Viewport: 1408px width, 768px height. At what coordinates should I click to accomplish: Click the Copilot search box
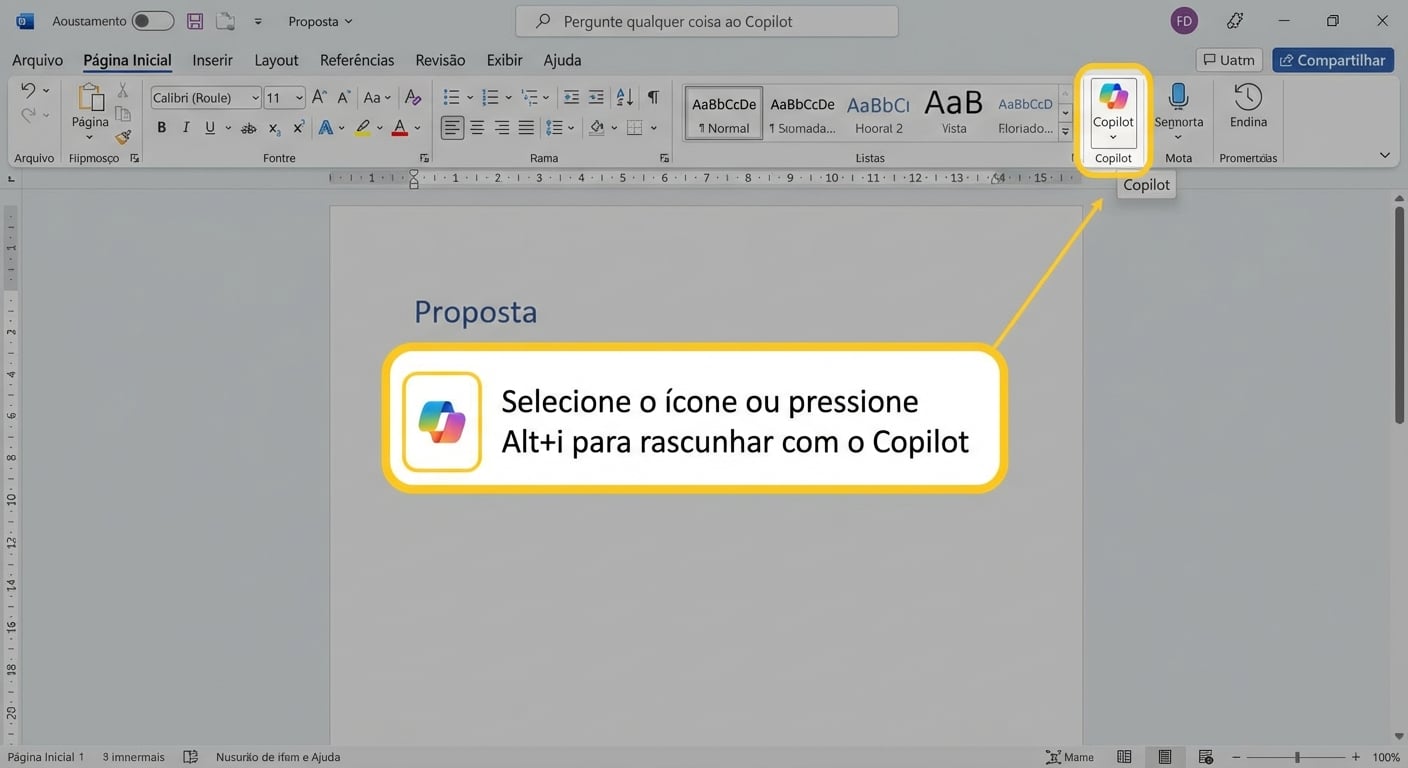pyautogui.click(x=706, y=20)
